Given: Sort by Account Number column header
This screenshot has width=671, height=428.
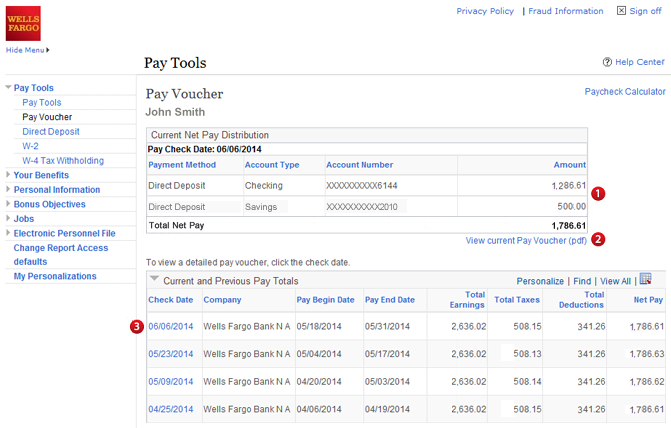Looking at the screenshot, I should tap(359, 165).
